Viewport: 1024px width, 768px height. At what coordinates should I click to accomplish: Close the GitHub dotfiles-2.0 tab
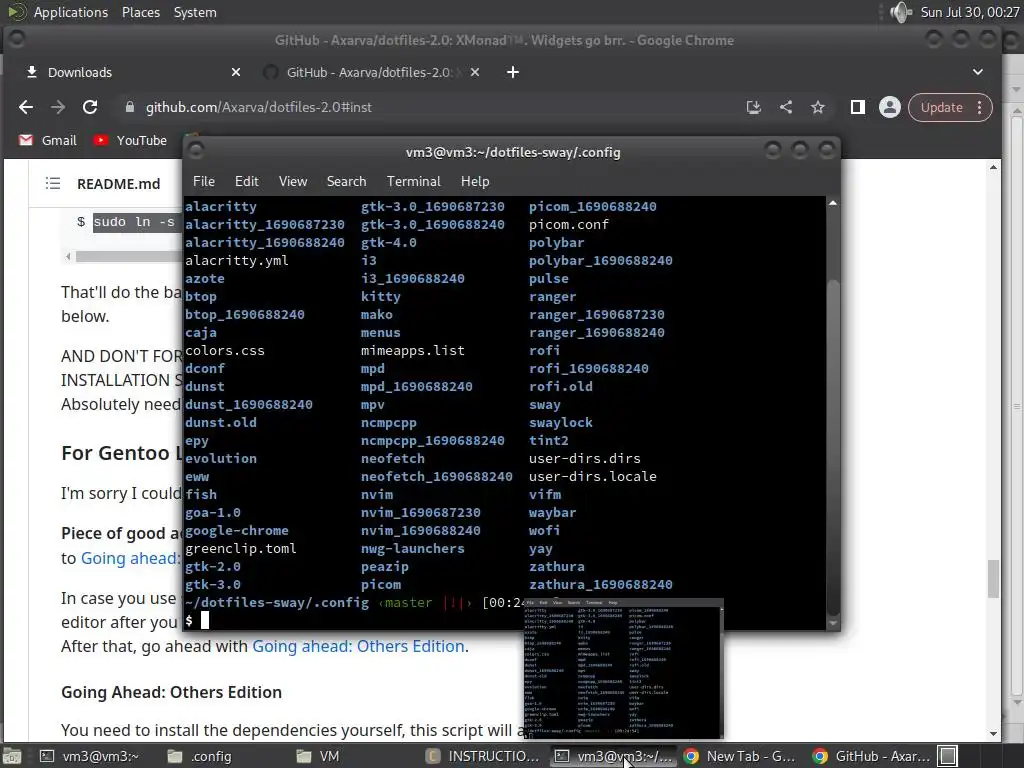(475, 72)
